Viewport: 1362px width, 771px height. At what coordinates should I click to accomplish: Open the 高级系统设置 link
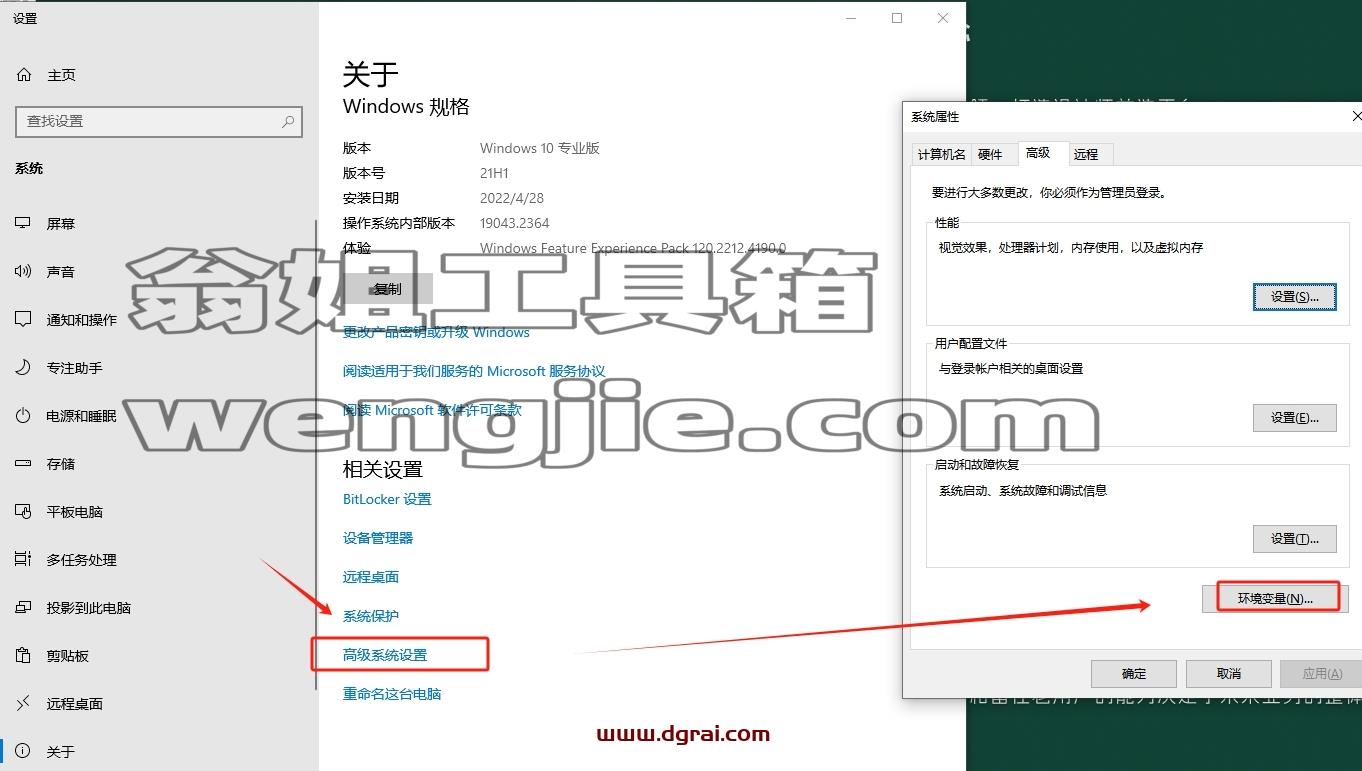[385, 655]
